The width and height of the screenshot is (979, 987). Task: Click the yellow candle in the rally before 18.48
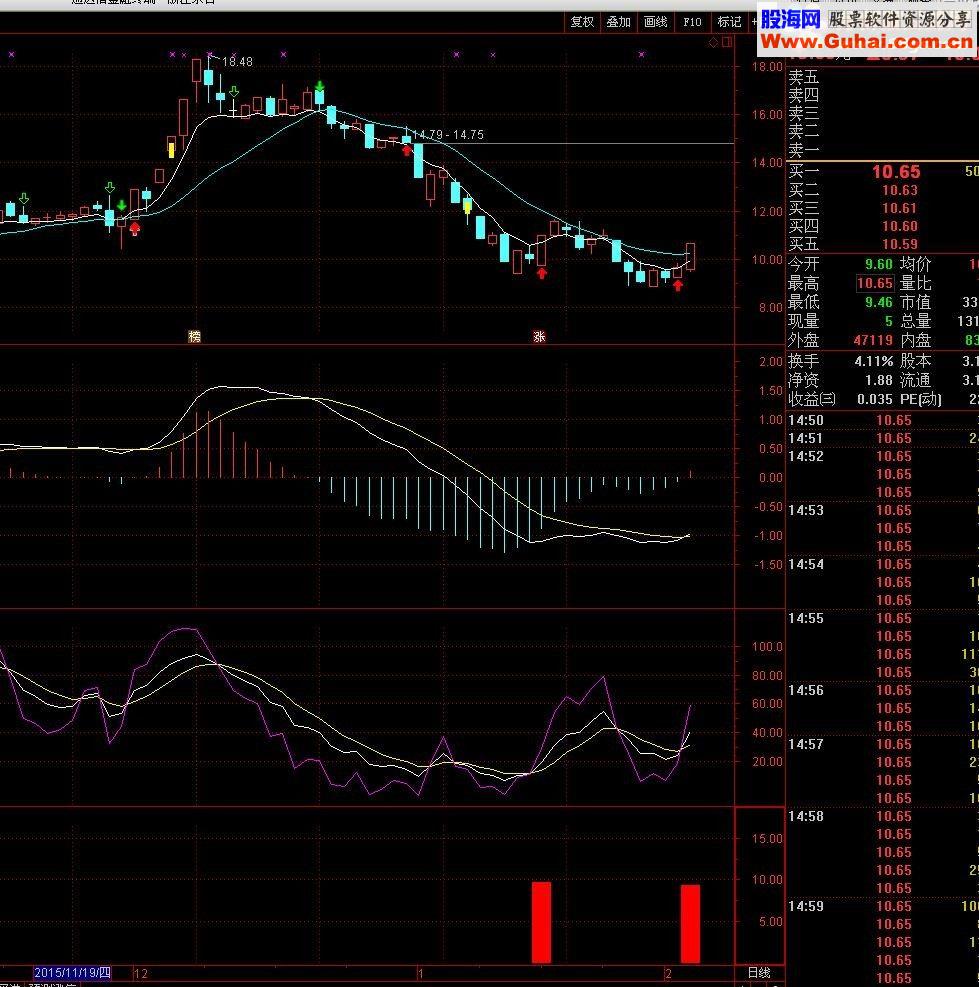click(x=171, y=150)
